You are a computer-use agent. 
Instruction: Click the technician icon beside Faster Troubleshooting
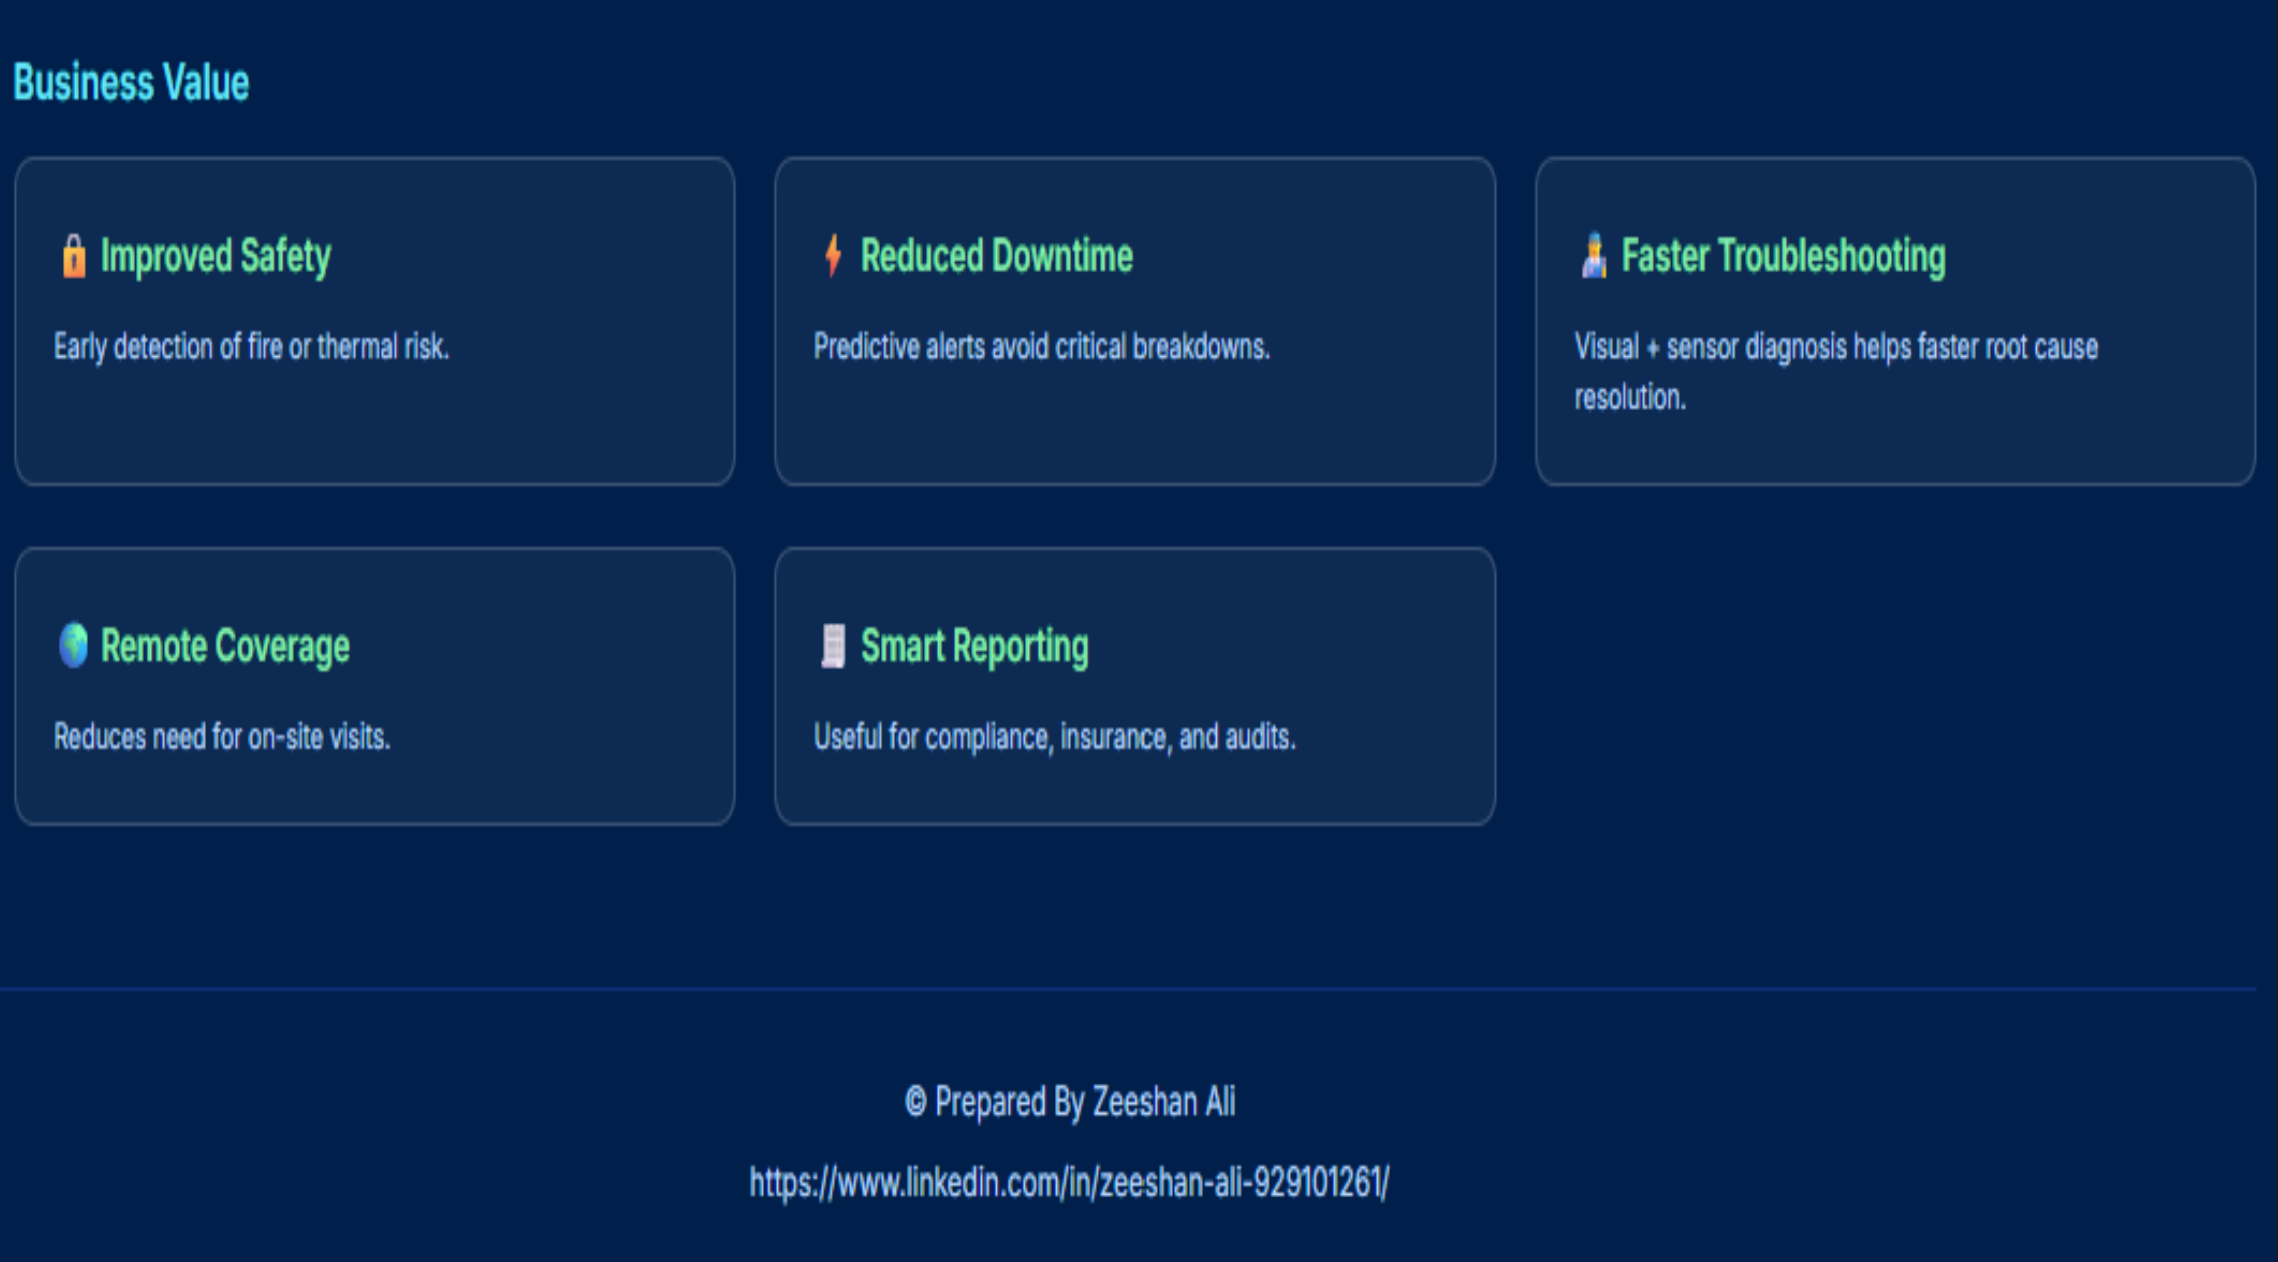(x=1594, y=256)
